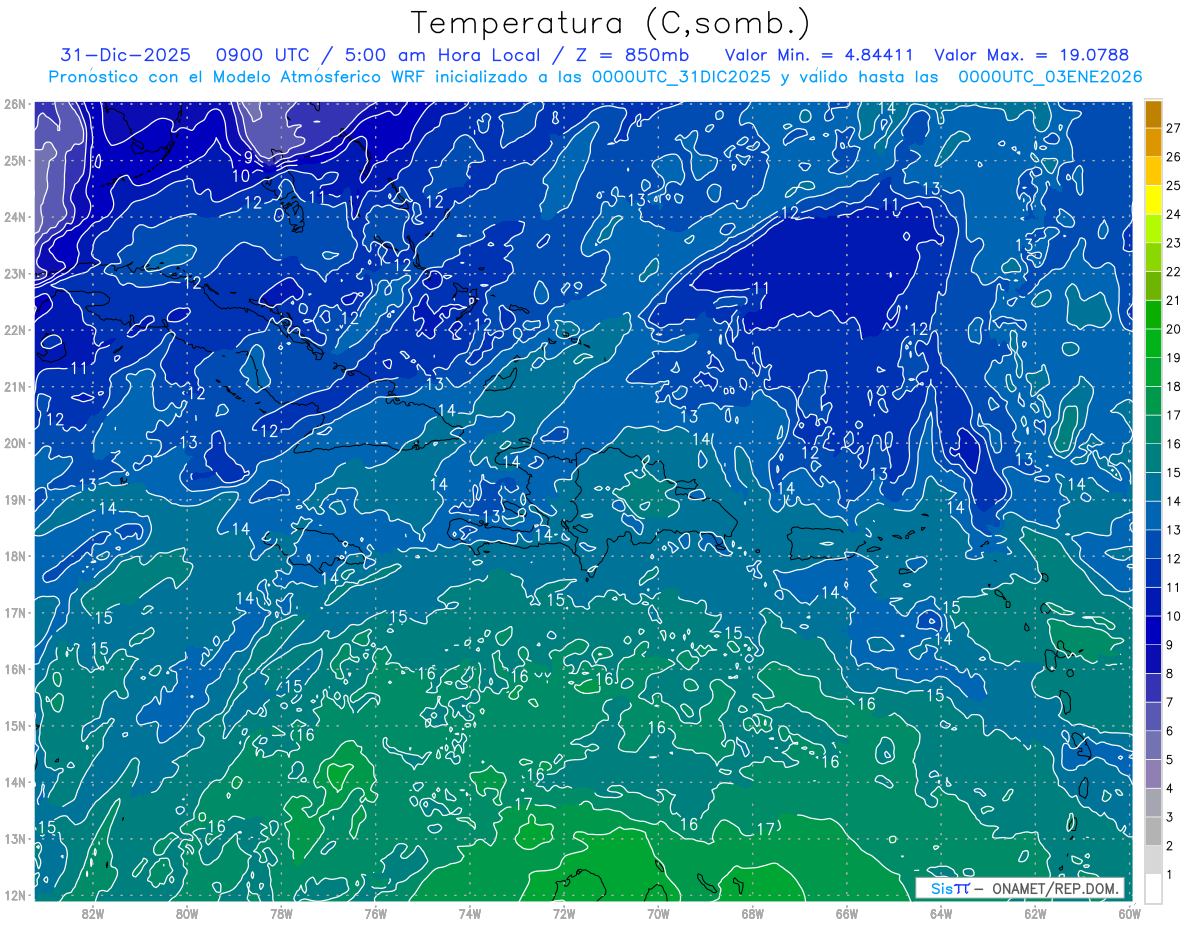Click the 22N latitude label

tap(15, 330)
